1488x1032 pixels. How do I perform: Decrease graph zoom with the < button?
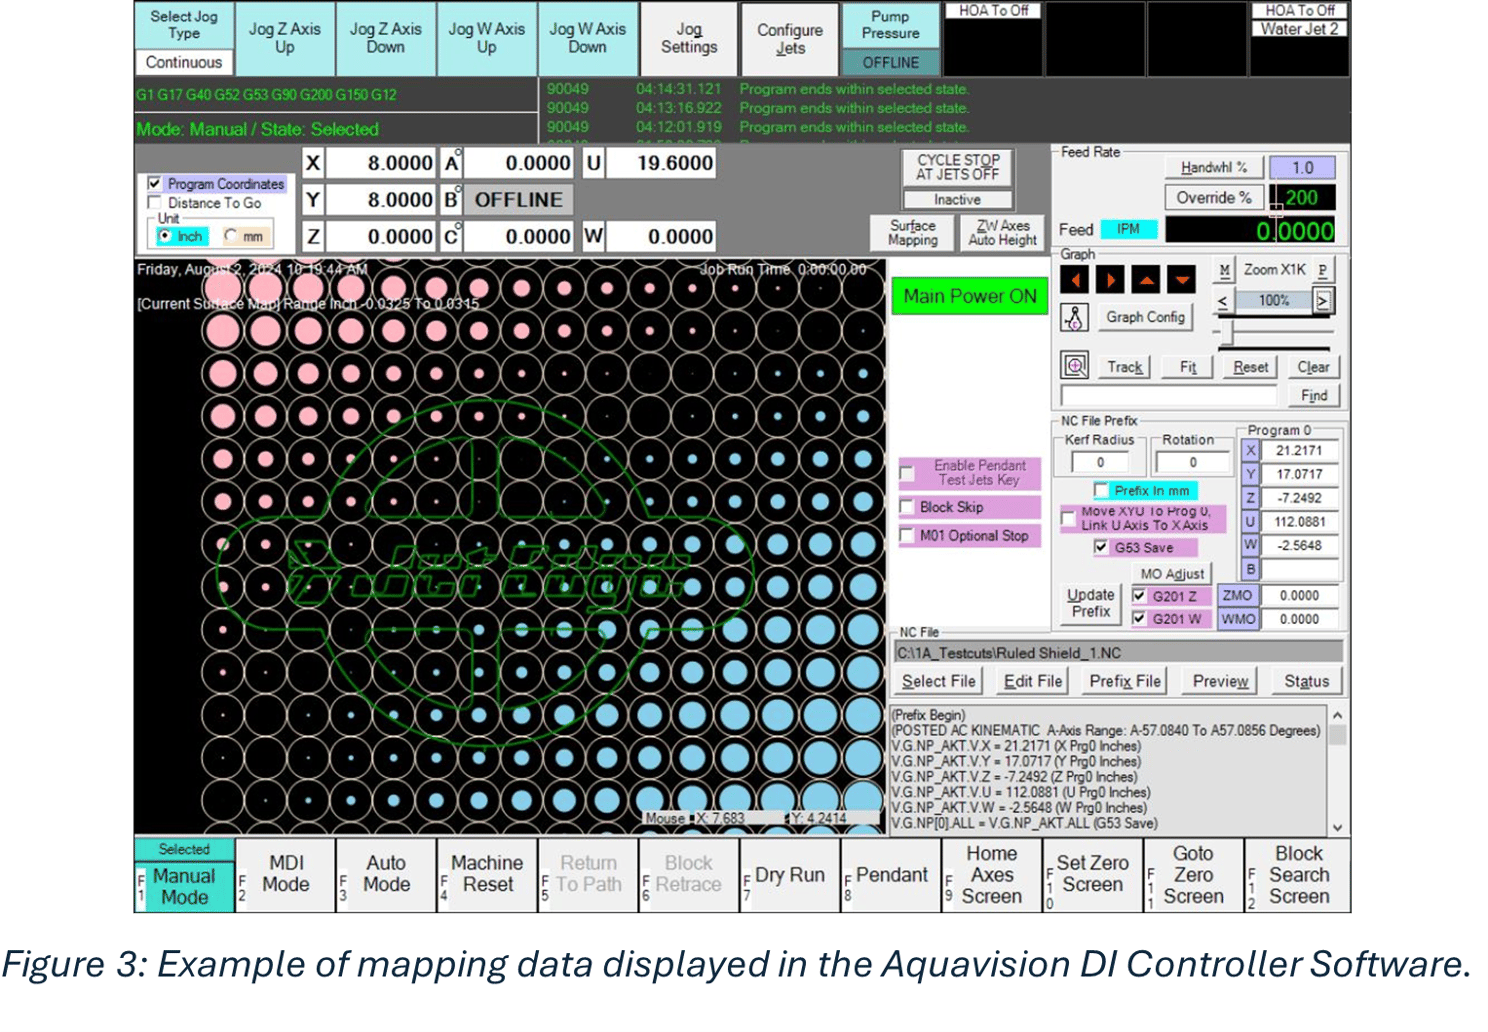tap(1222, 300)
